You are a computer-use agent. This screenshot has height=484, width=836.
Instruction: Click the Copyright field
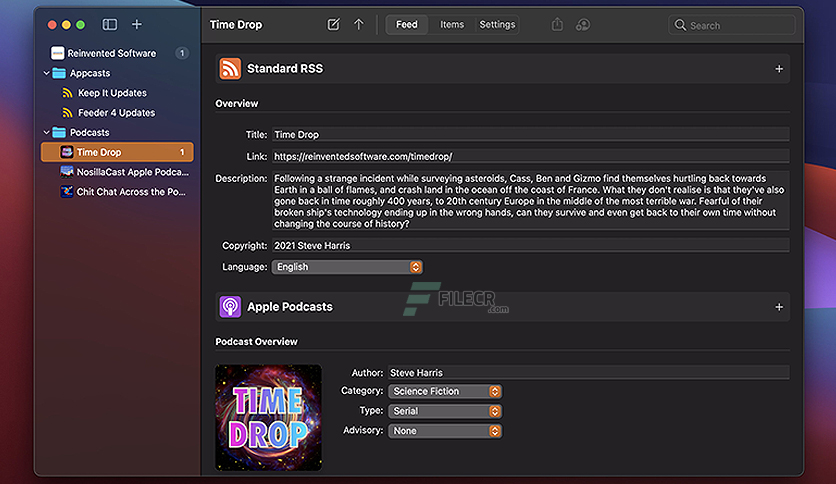click(530, 245)
